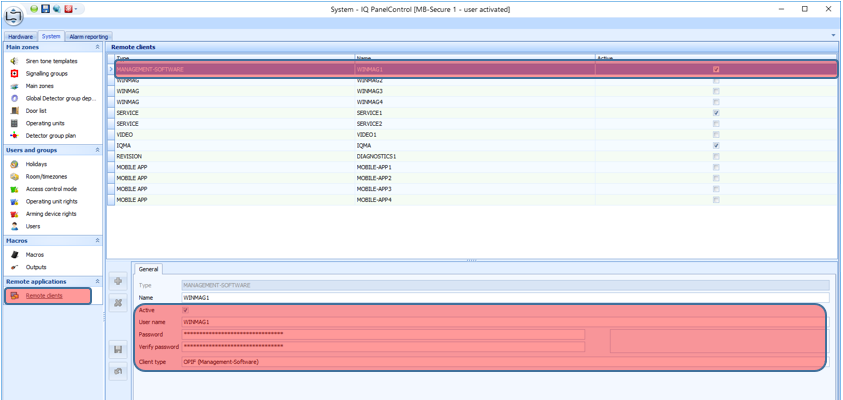Toggle Active checkbox in MANAGEMENT-SOFTWARE row
This screenshot has height=400, width=843.
coord(716,69)
